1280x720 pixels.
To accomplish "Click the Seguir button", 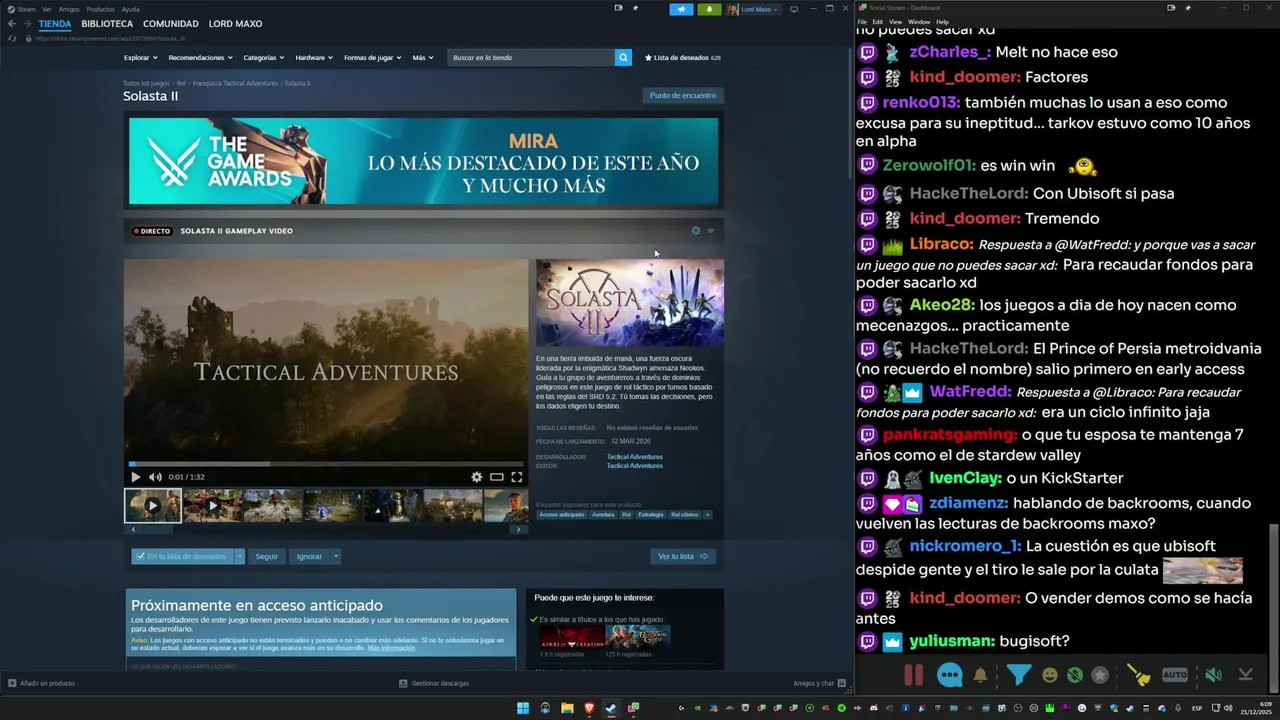I will click(266, 556).
